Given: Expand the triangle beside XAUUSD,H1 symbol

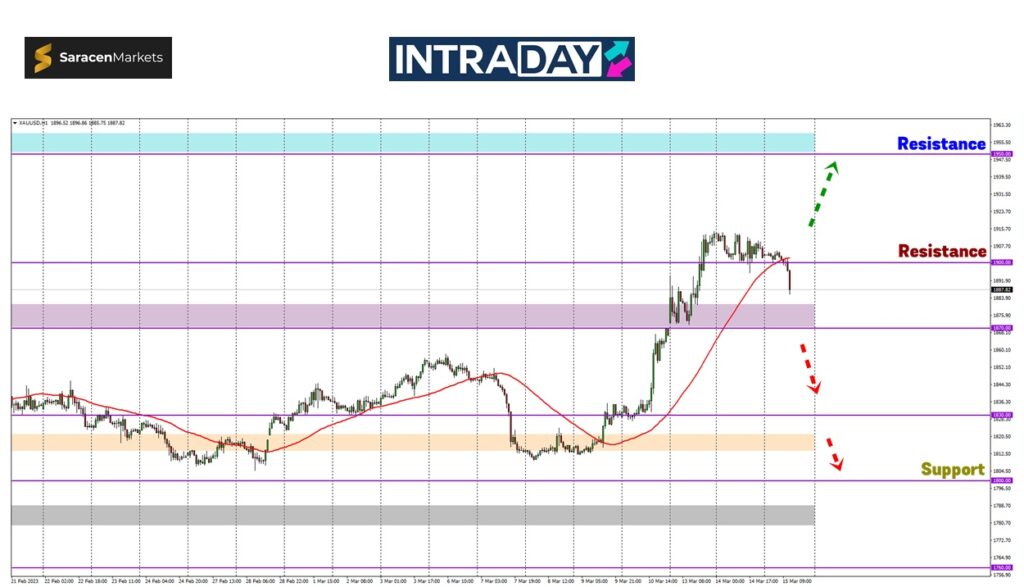Looking at the screenshot, I should (x=15, y=123).
